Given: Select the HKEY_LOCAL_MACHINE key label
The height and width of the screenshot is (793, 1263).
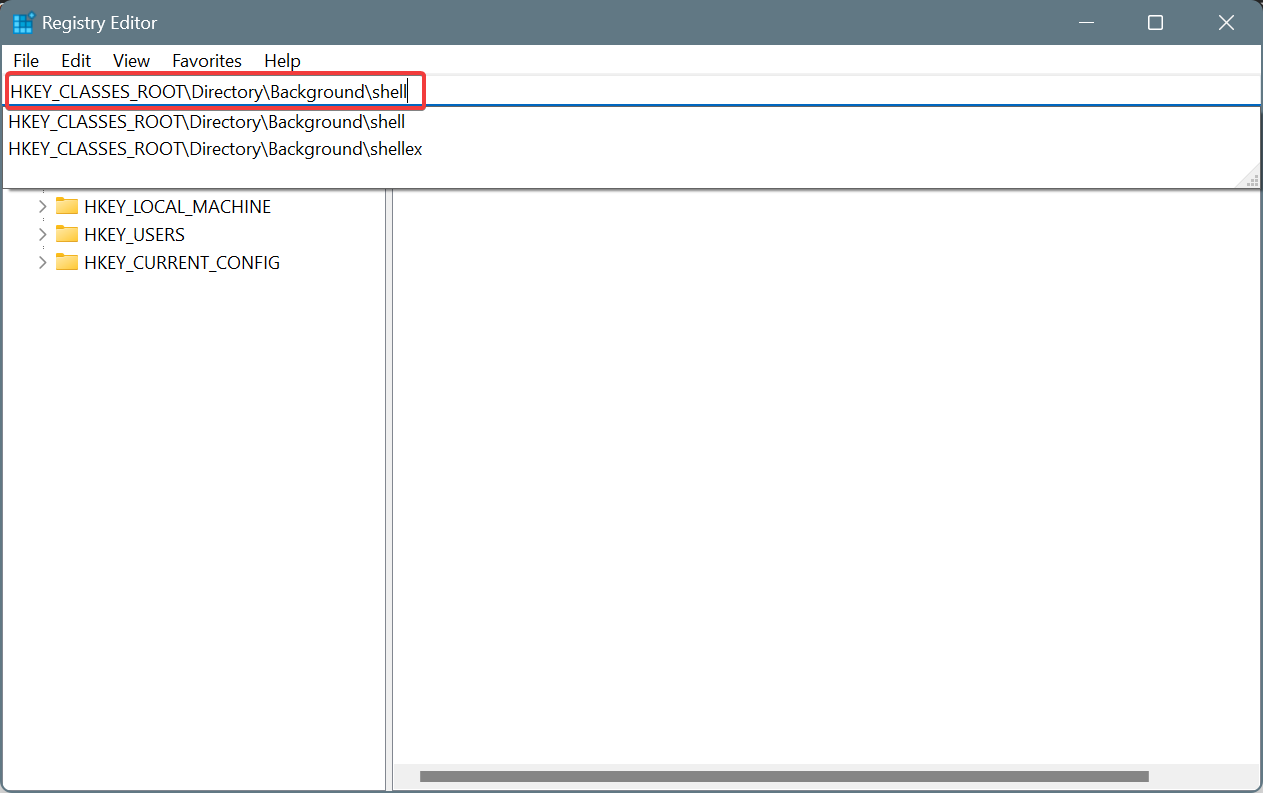Looking at the screenshot, I should [177, 207].
